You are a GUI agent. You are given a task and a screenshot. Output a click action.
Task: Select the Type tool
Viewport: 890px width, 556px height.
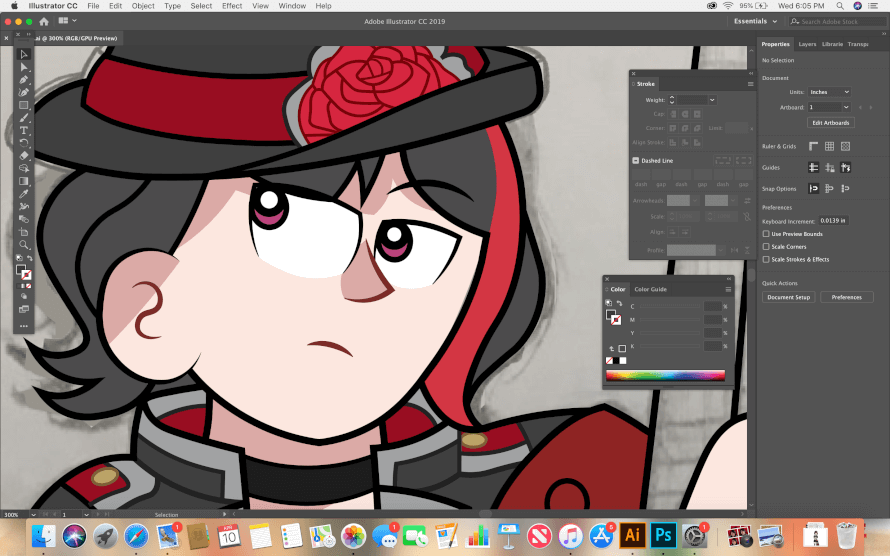[x=23, y=130]
